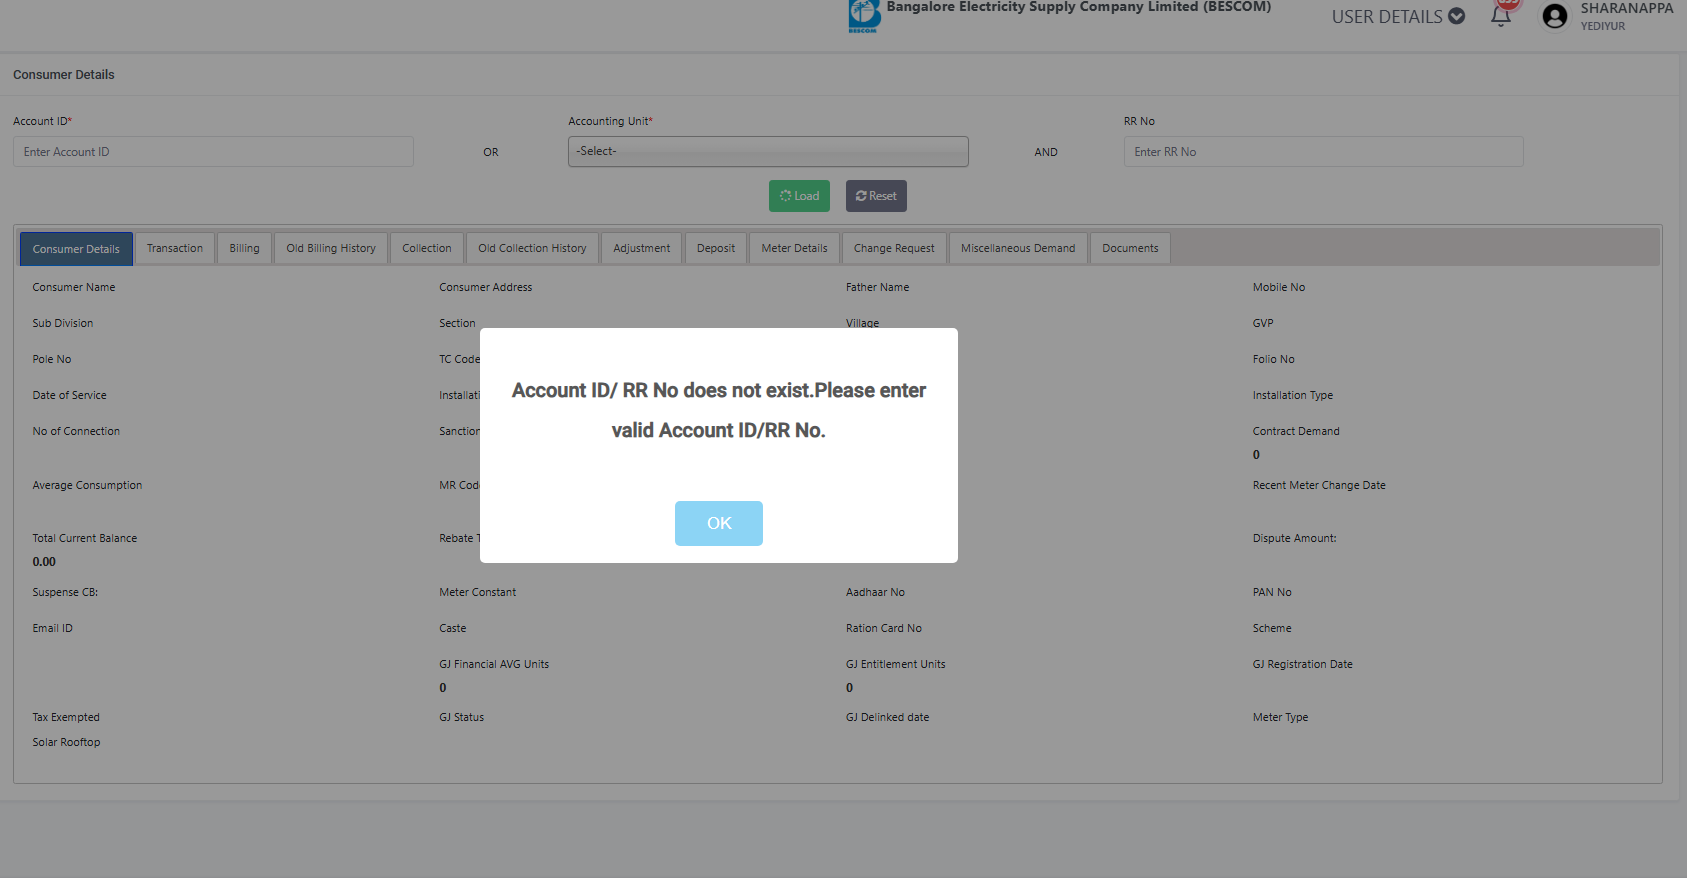The image size is (1687, 878).
Task: Click the 'Recent Meter Change Date' label
Action: tap(1319, 485)
